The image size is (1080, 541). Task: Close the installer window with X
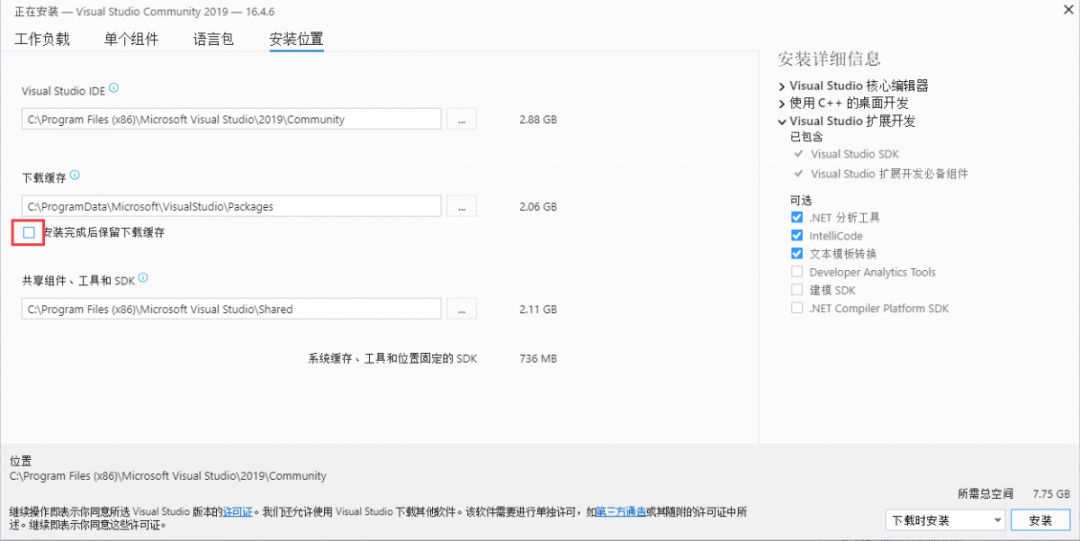point(1067,9)
